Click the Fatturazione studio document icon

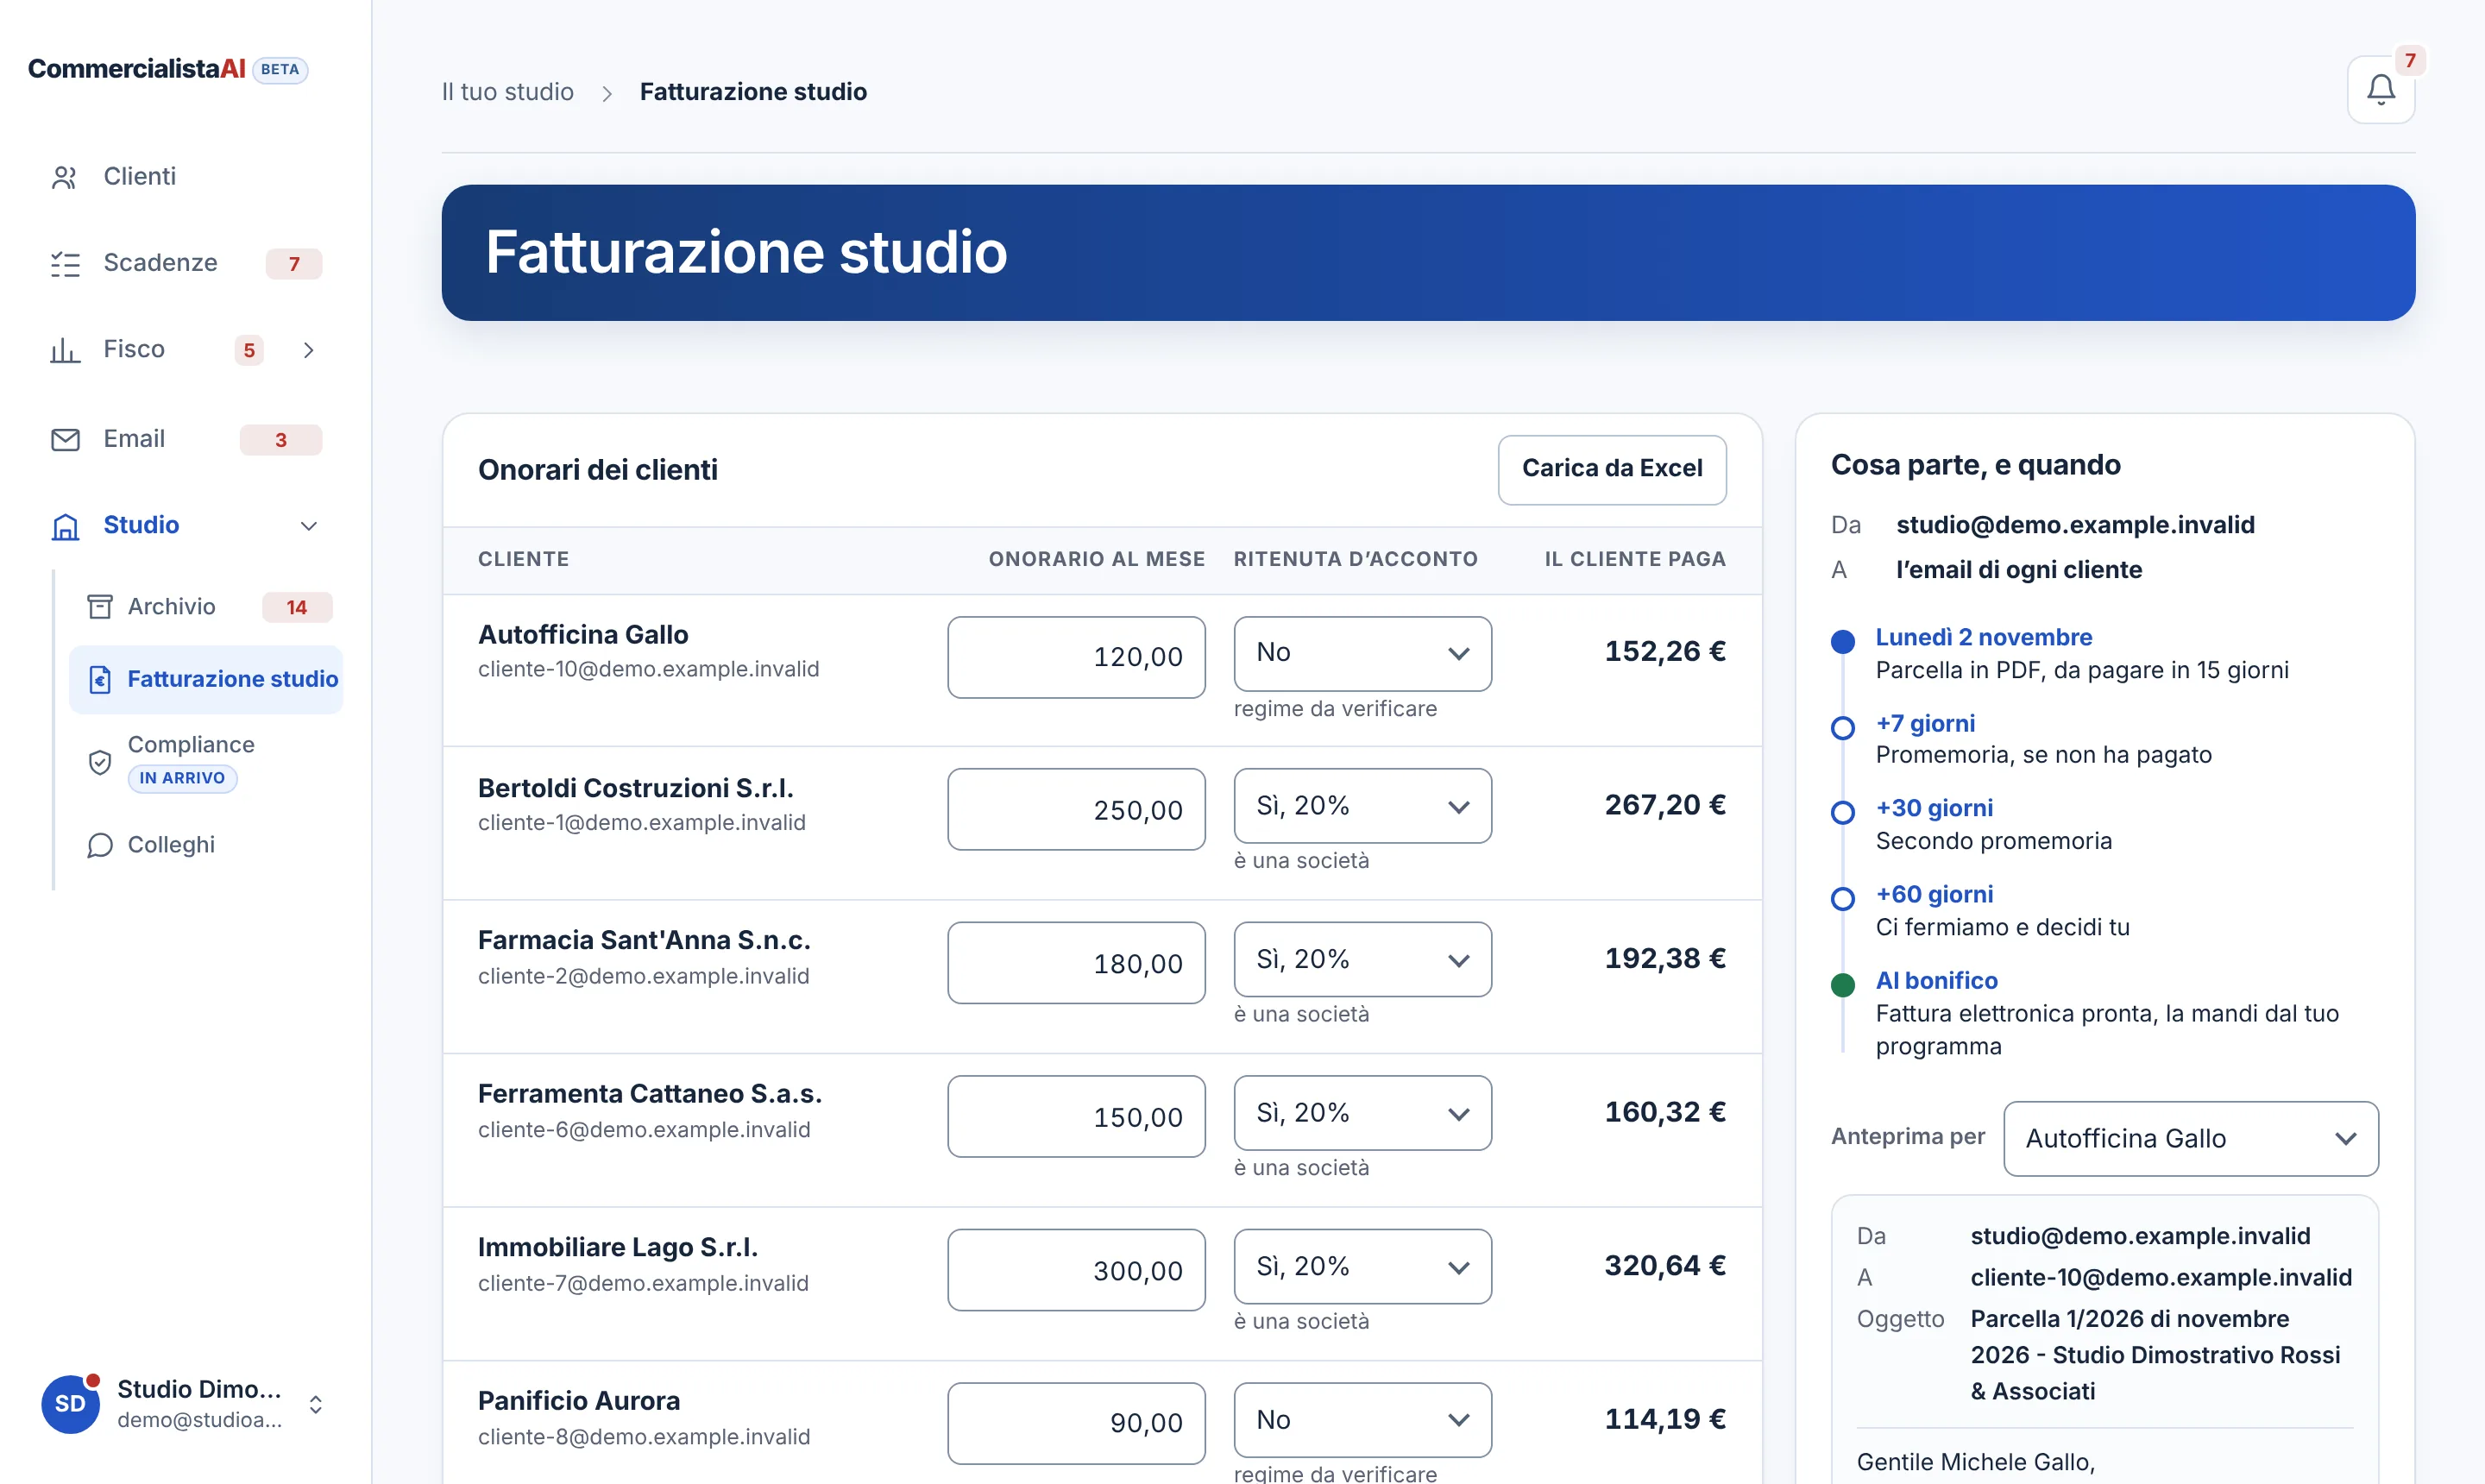click(100, 680)
